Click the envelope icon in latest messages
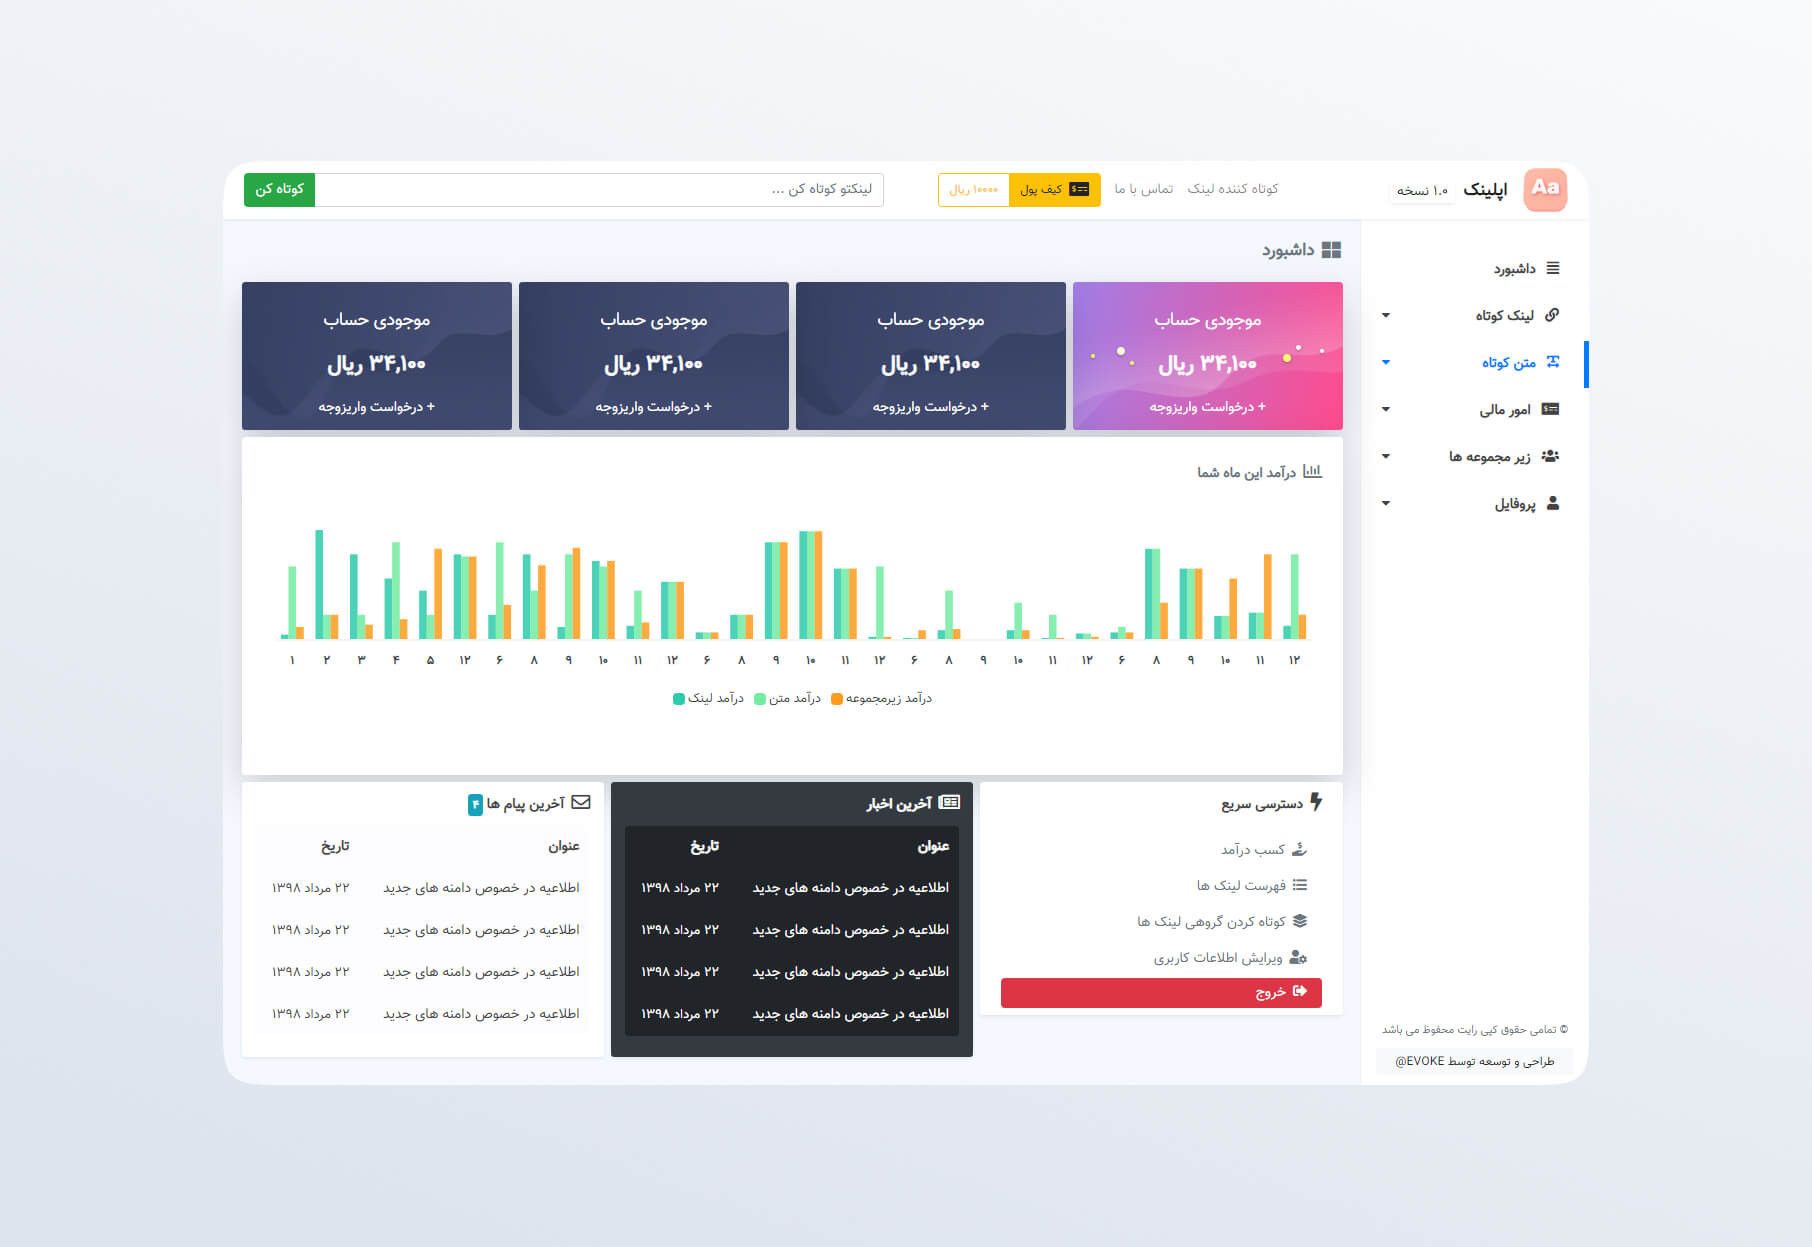Screen dimensions: 1812x1247 (x=581, y=802)
